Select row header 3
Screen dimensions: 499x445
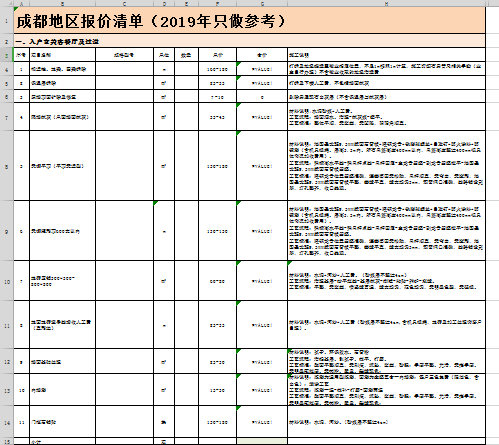pyautogui.click(x=7, y=55)
